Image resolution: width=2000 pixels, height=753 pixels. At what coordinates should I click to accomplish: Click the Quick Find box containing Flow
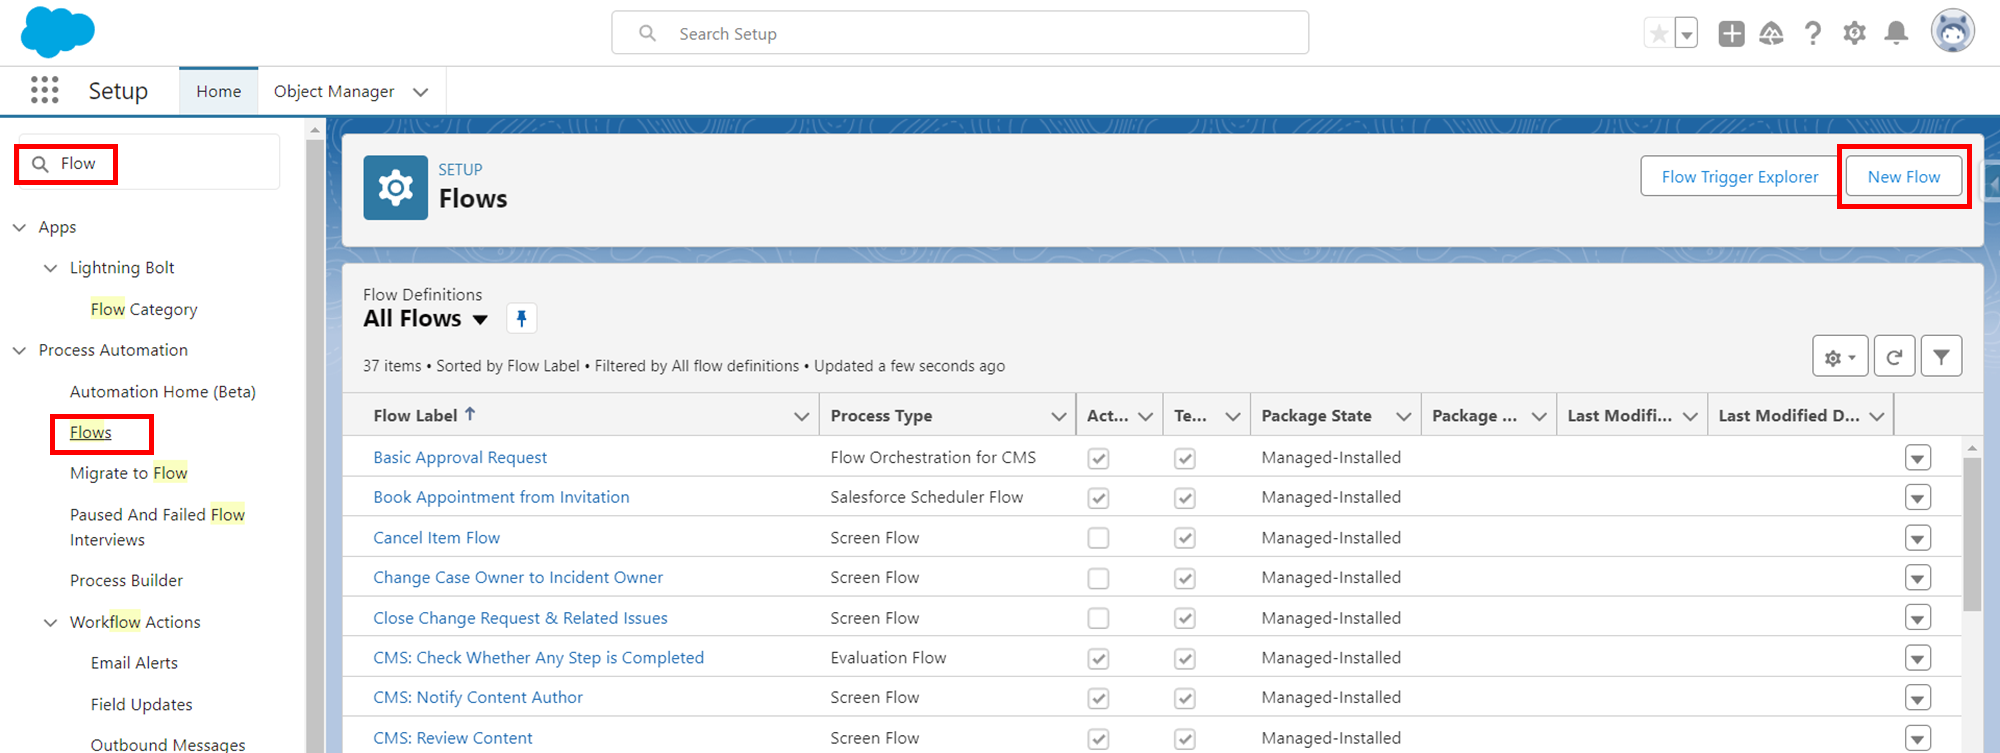pos(150,163)
